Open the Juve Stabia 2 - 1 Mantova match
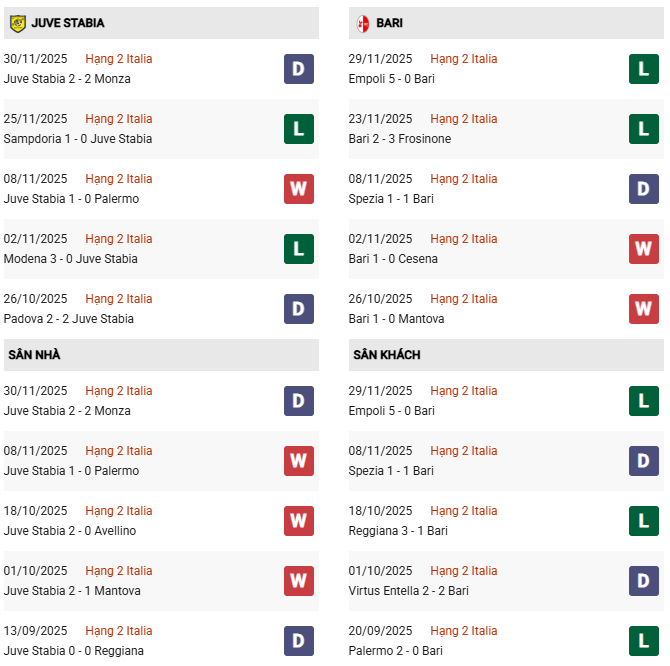The image size is (670, 666). pos(72,591)
